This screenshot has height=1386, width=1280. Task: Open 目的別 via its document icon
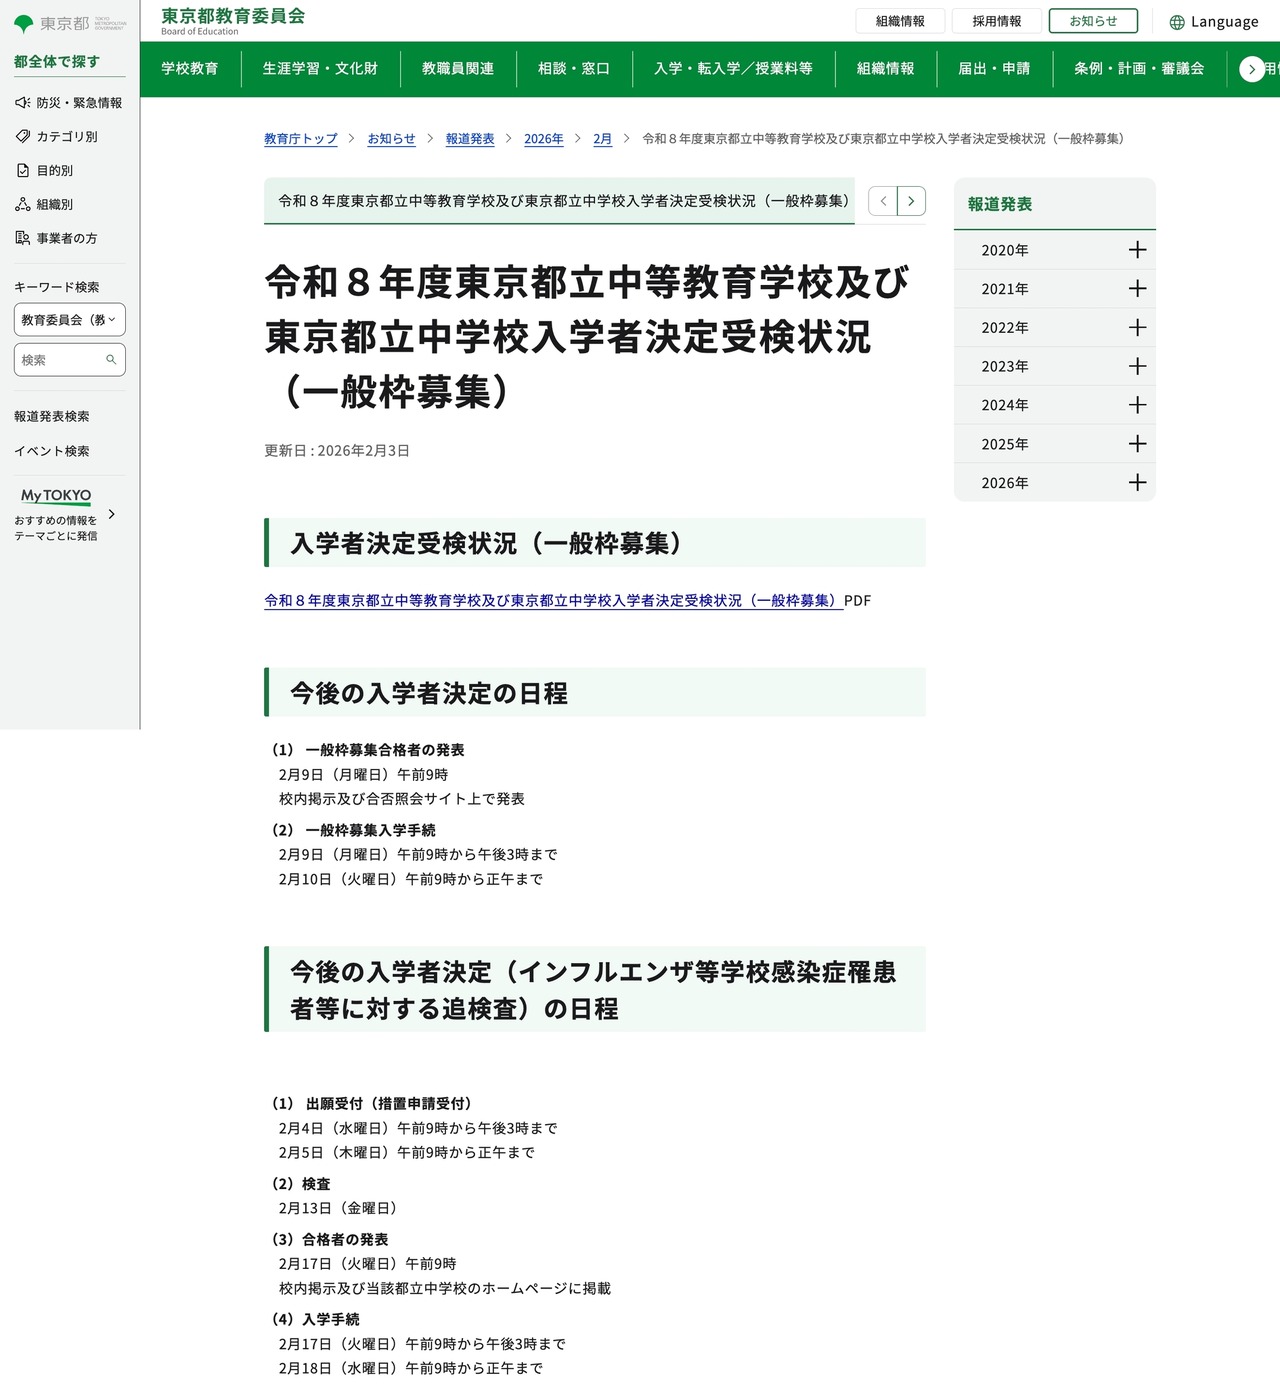tap(21, 170)
